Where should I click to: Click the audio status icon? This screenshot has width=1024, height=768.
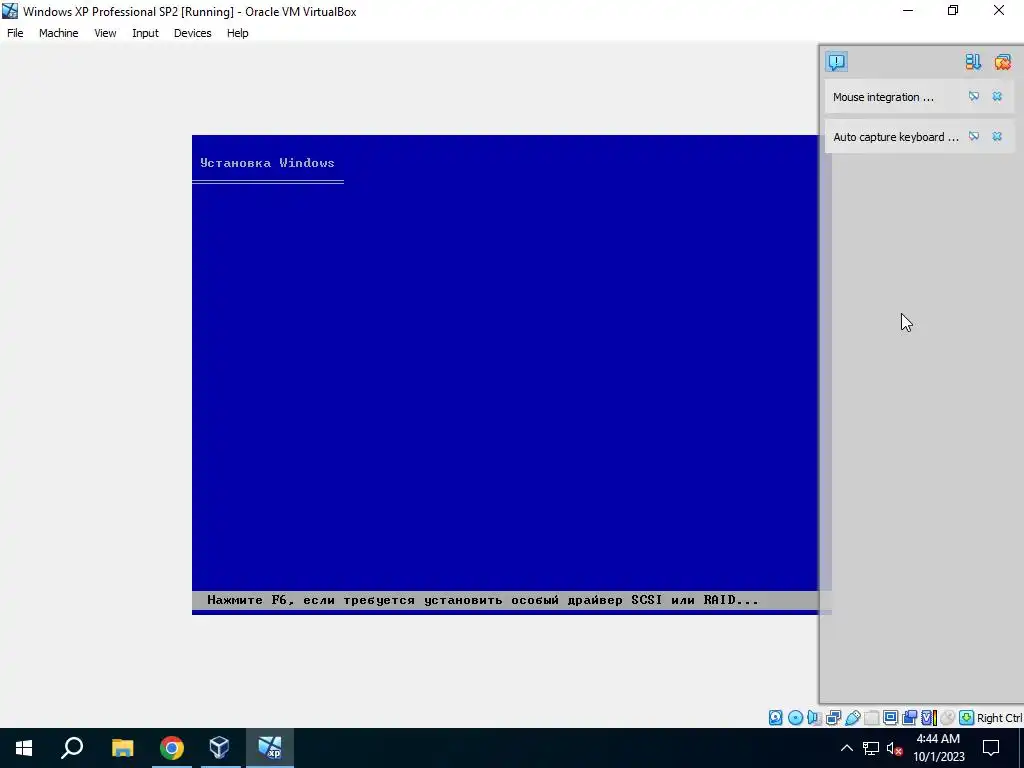[814, 718]
